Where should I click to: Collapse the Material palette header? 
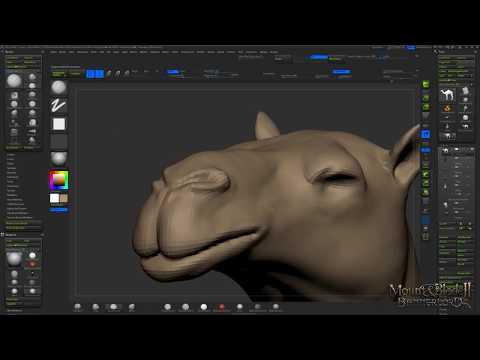click(x=11, y=235)
